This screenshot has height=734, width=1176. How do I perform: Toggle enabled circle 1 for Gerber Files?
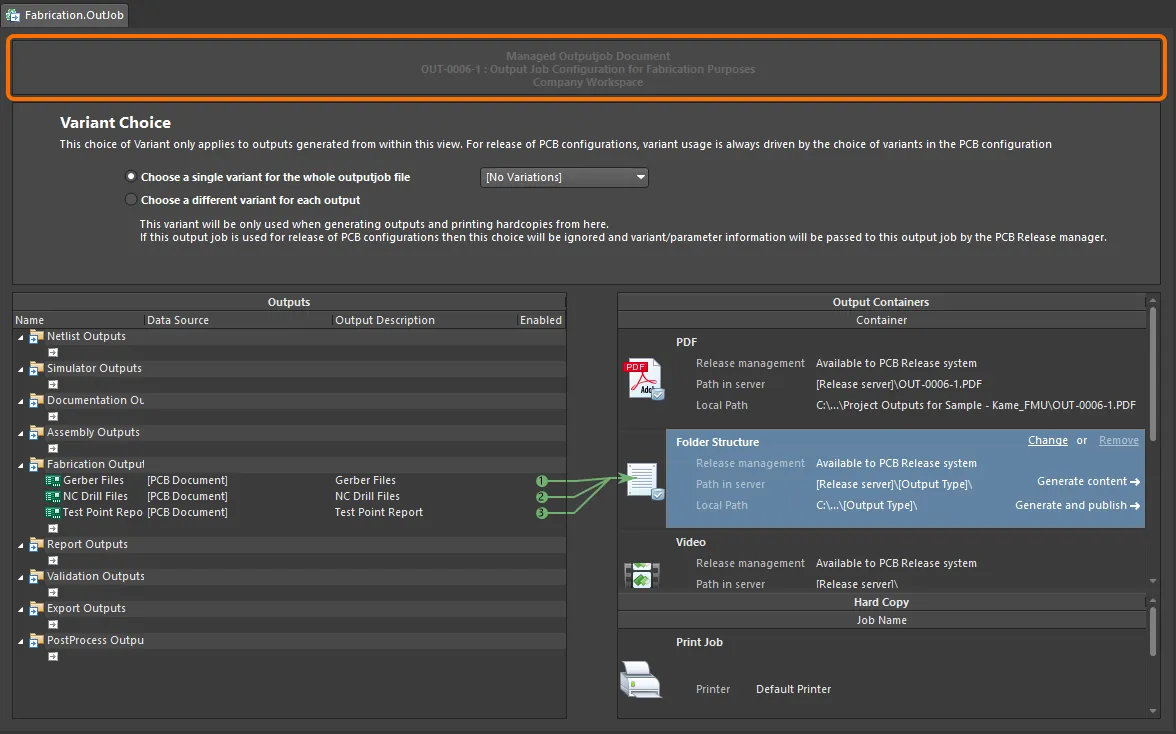tap(542, 481)
